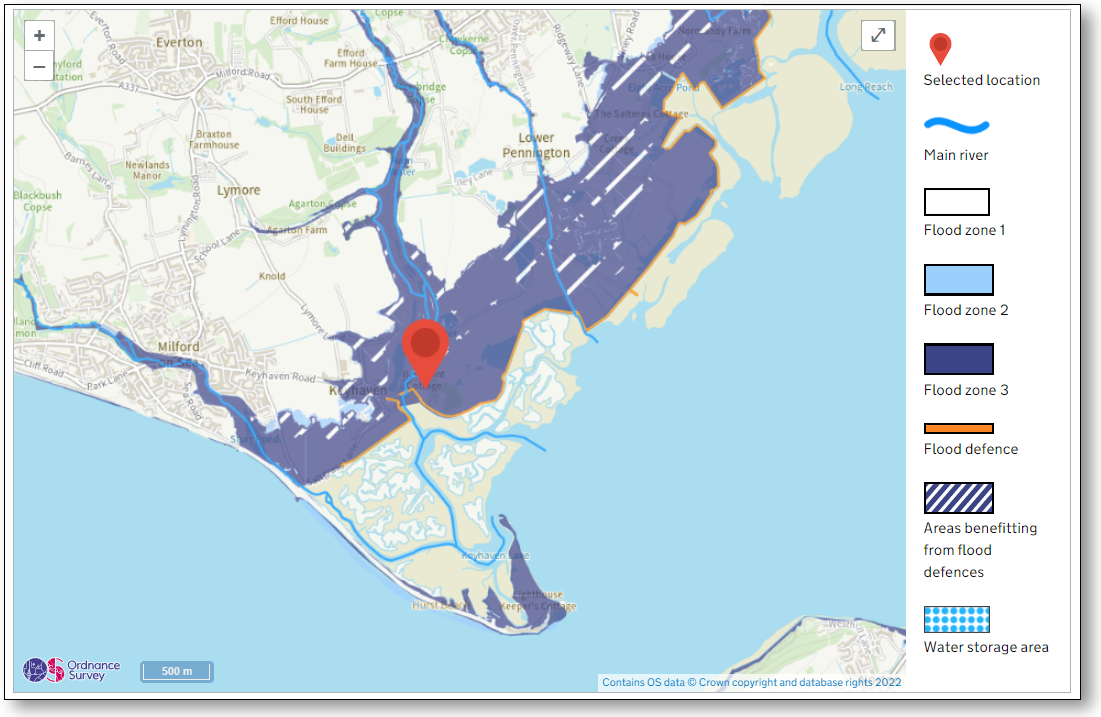Click the 500 m scale bar
The width and height of the screenshot is (1101, 717).
tap(176, 671)
